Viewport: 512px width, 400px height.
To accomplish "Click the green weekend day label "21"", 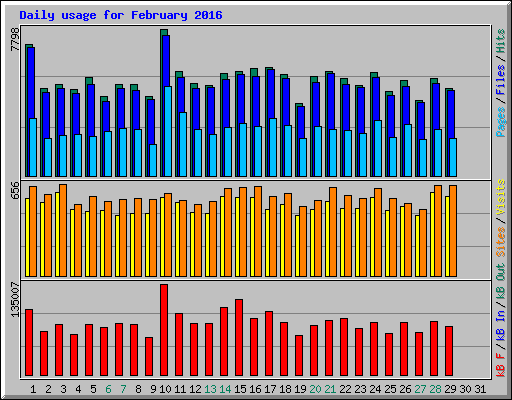I will [x=330, y=389].
